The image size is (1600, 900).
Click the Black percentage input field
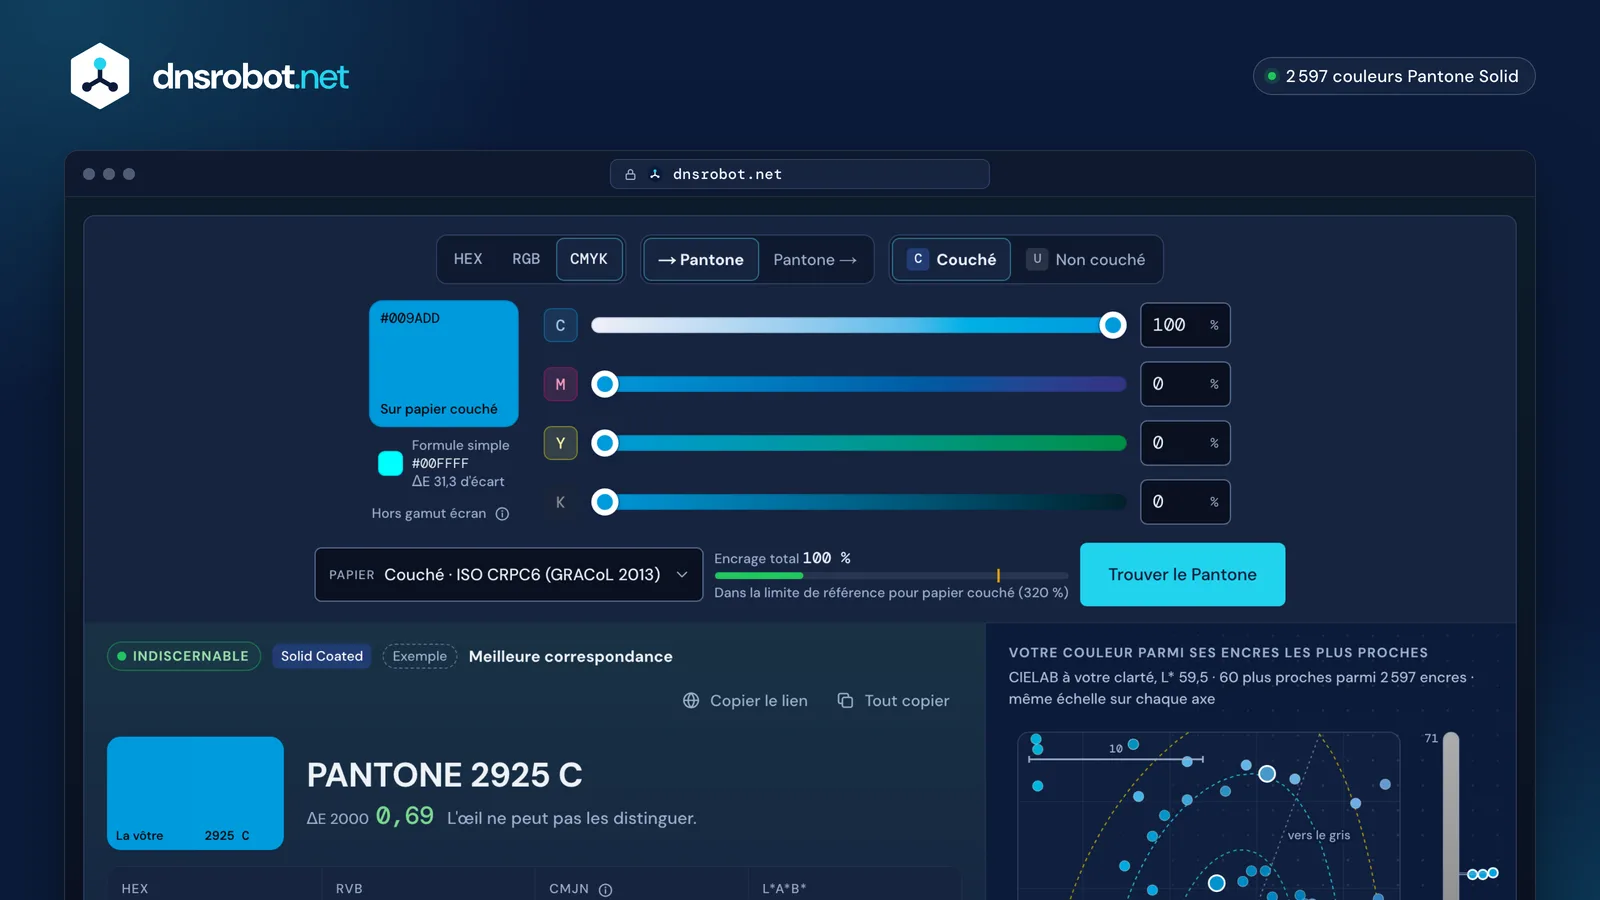tap(1185, 502)
